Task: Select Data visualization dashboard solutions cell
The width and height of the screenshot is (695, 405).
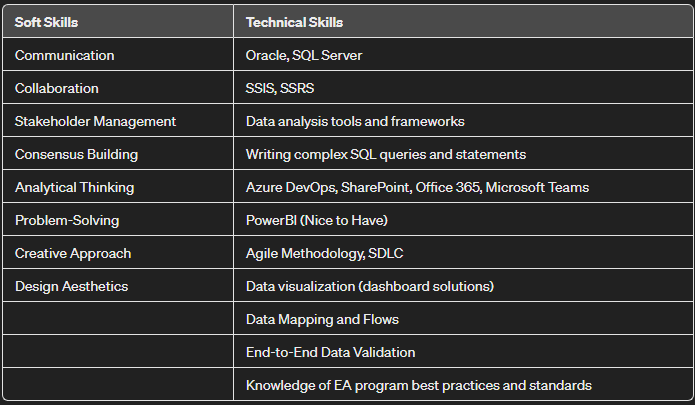Action: pos(463,286)
